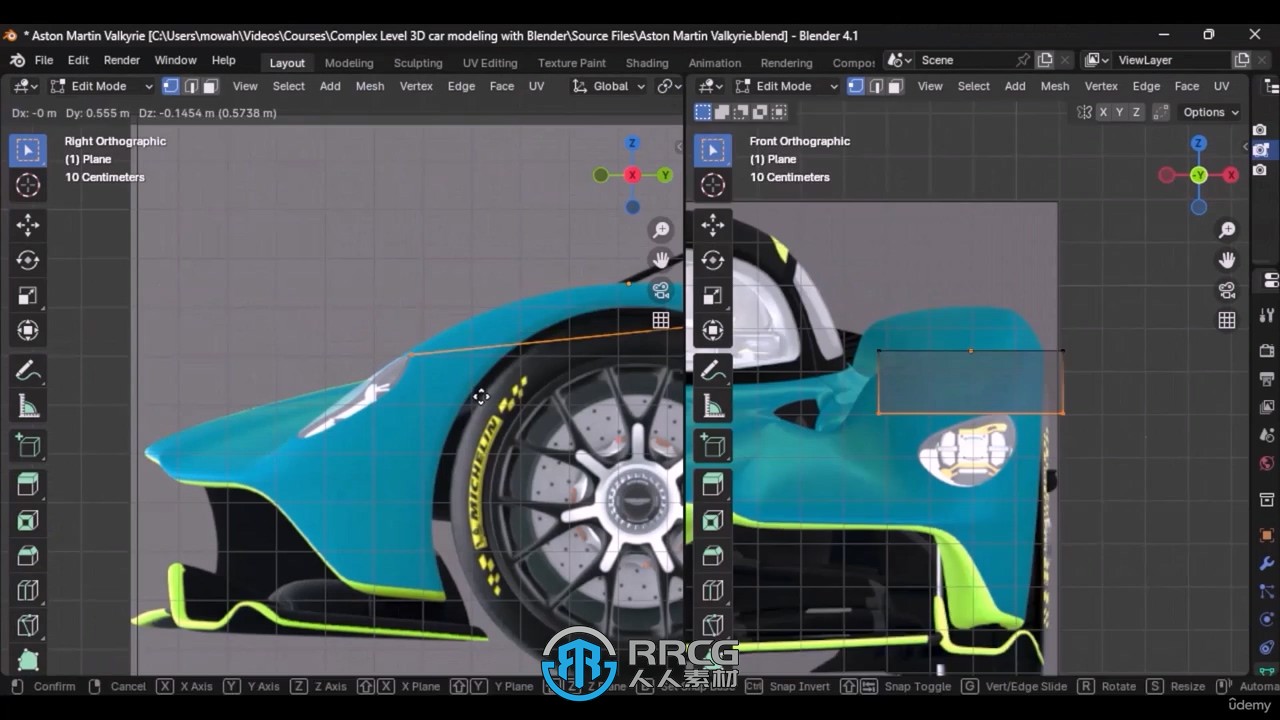
Task: Open the Shading workspace tab
Action: 647,63
